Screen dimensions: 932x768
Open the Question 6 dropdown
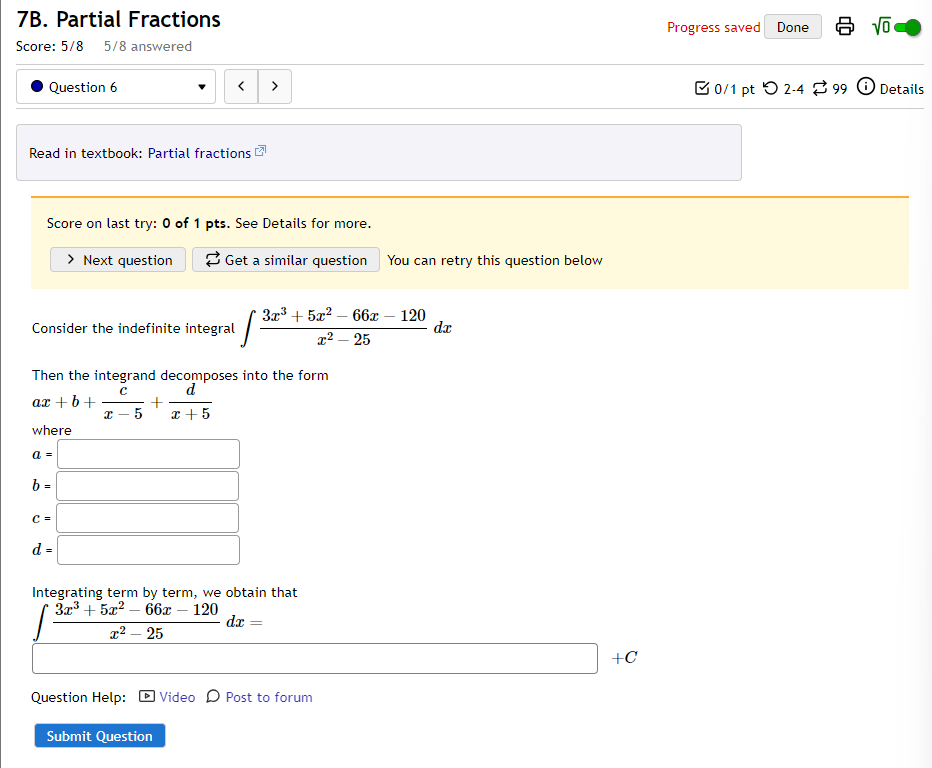115,87
